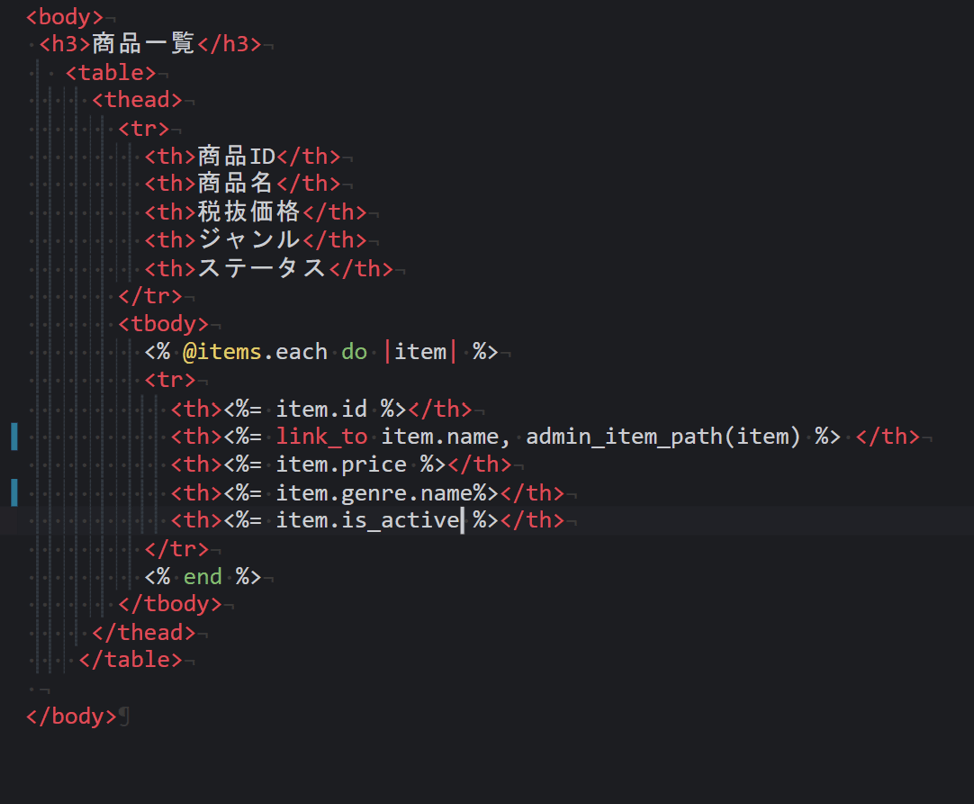Click the 税抜価格 header text
974x804 pixels.
(x=248, y=212)
